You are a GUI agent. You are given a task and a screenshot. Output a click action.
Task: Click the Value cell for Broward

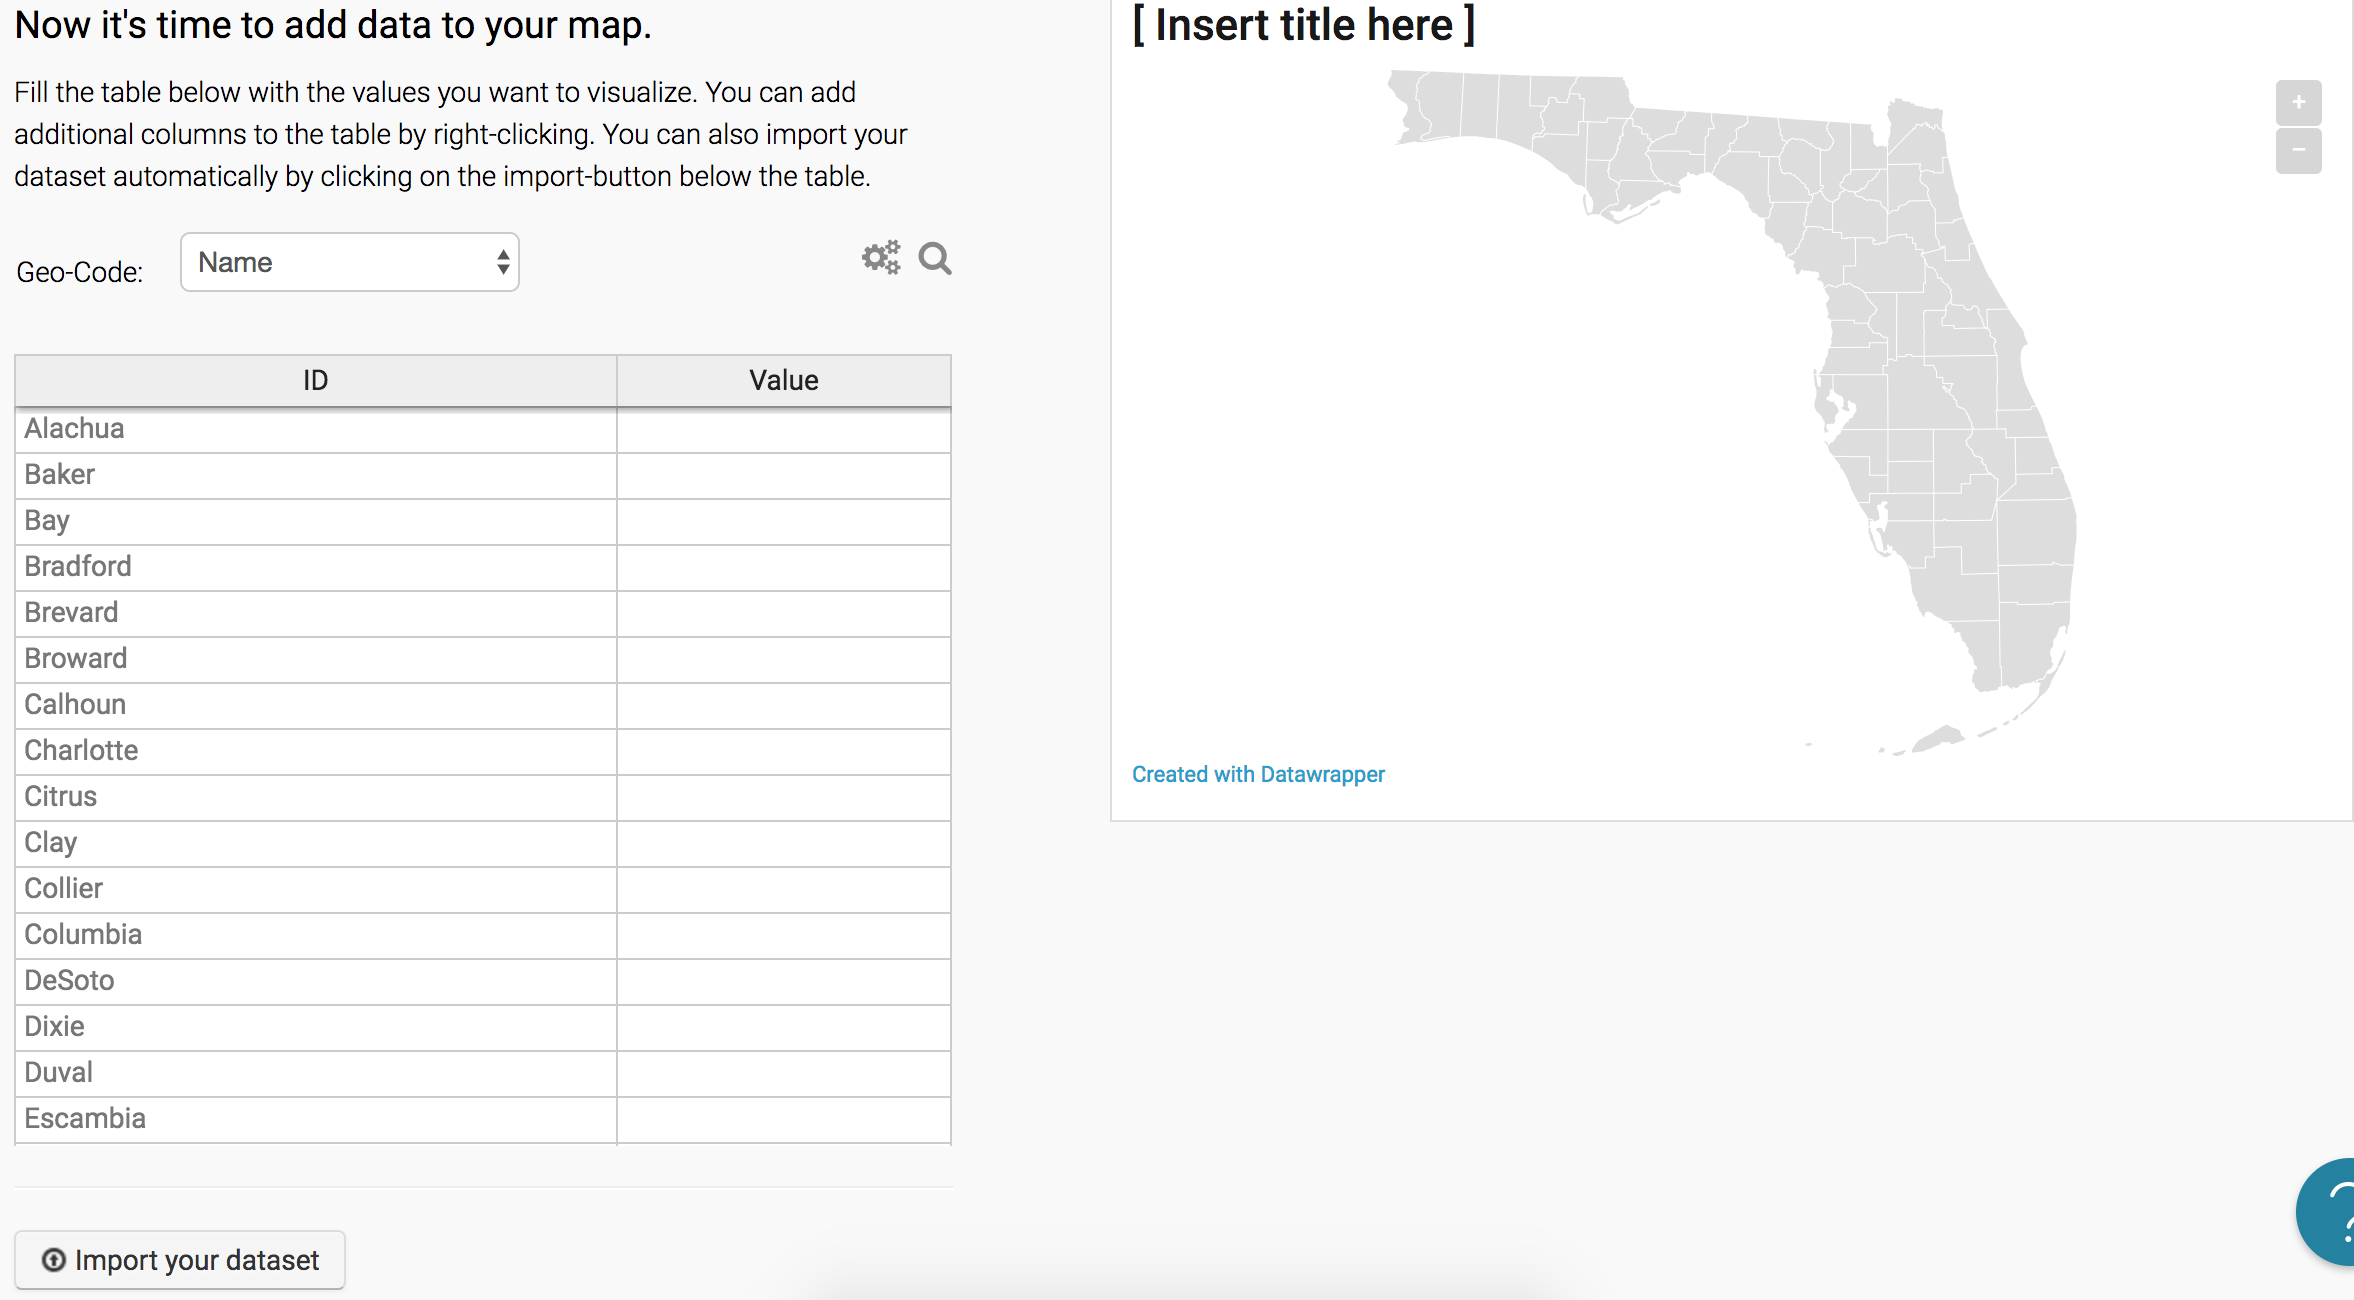(783, 659)
